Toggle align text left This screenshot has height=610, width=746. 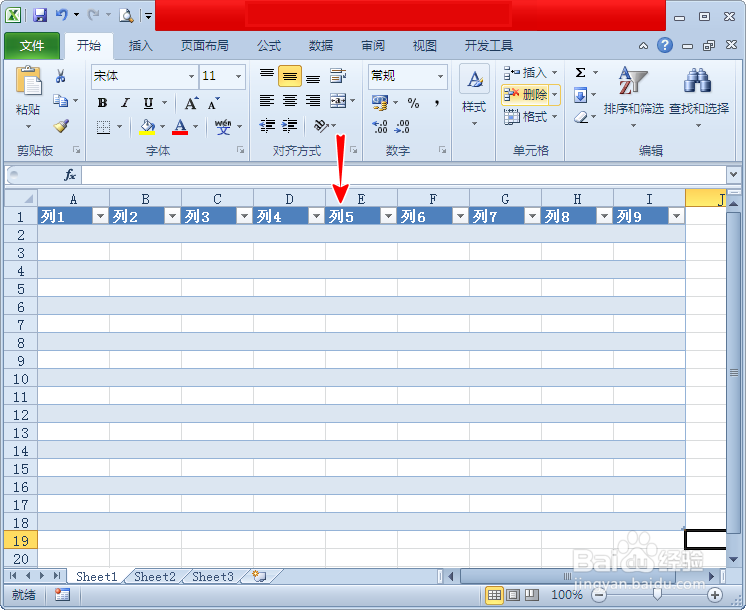coord(266,101)
